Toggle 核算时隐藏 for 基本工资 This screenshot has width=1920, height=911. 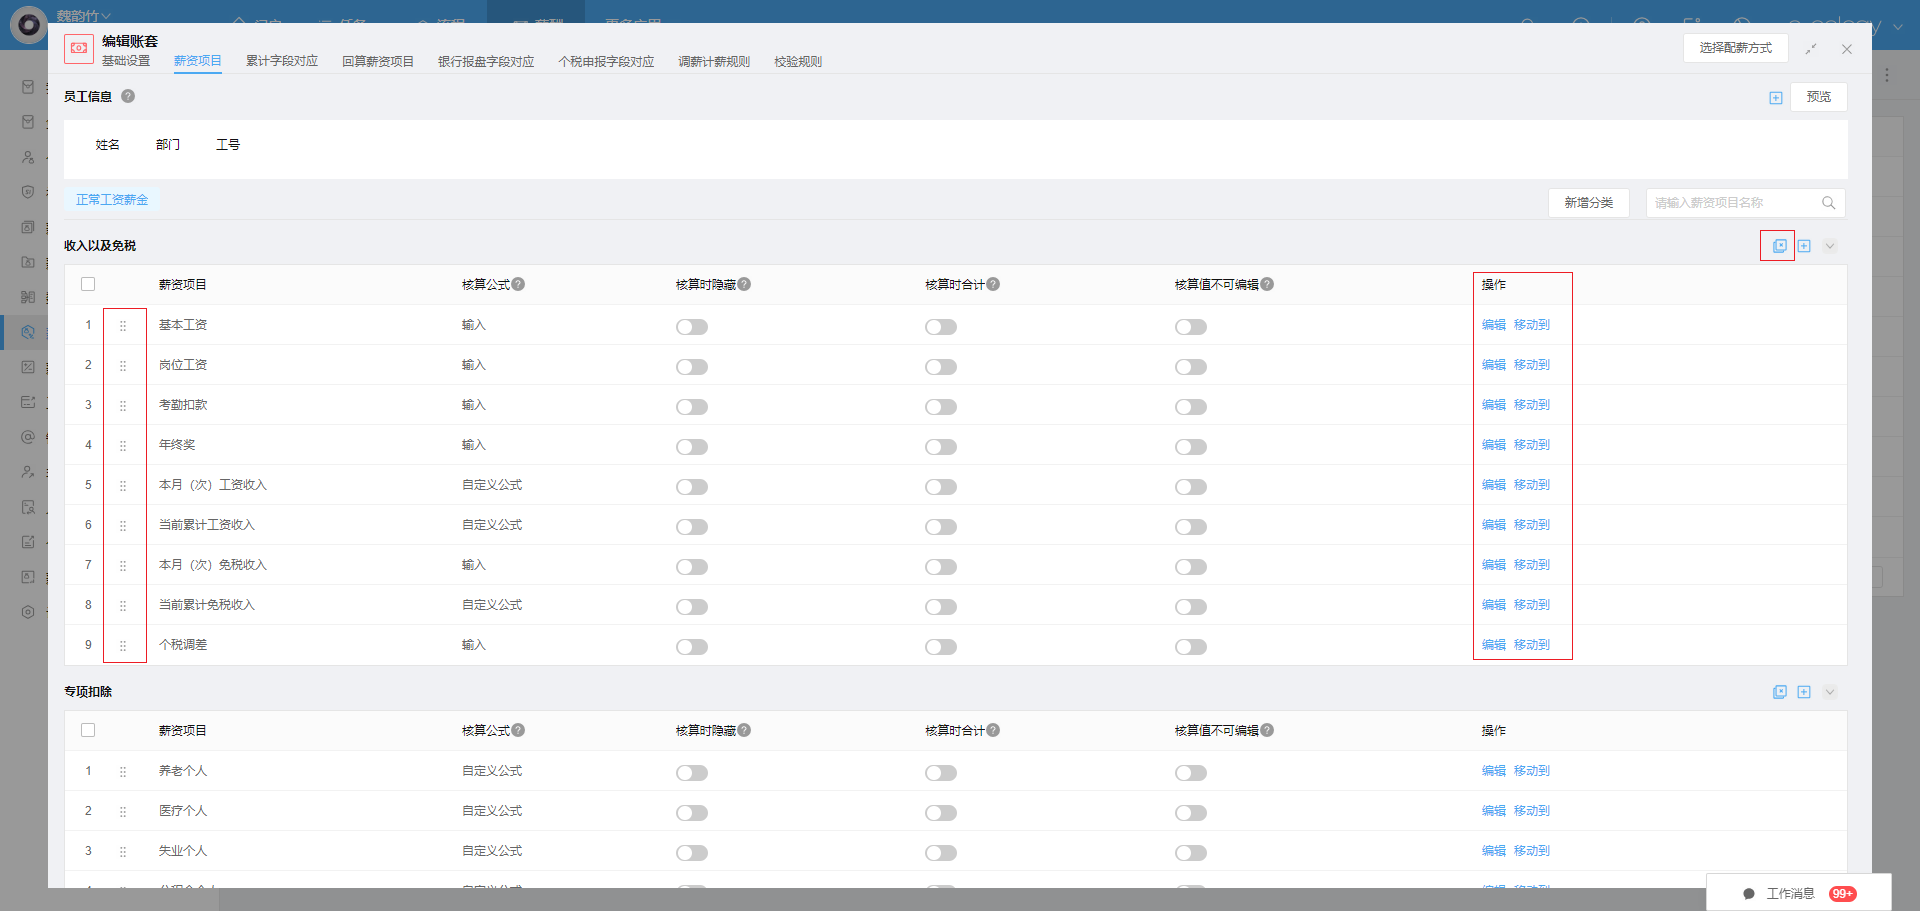692,327
